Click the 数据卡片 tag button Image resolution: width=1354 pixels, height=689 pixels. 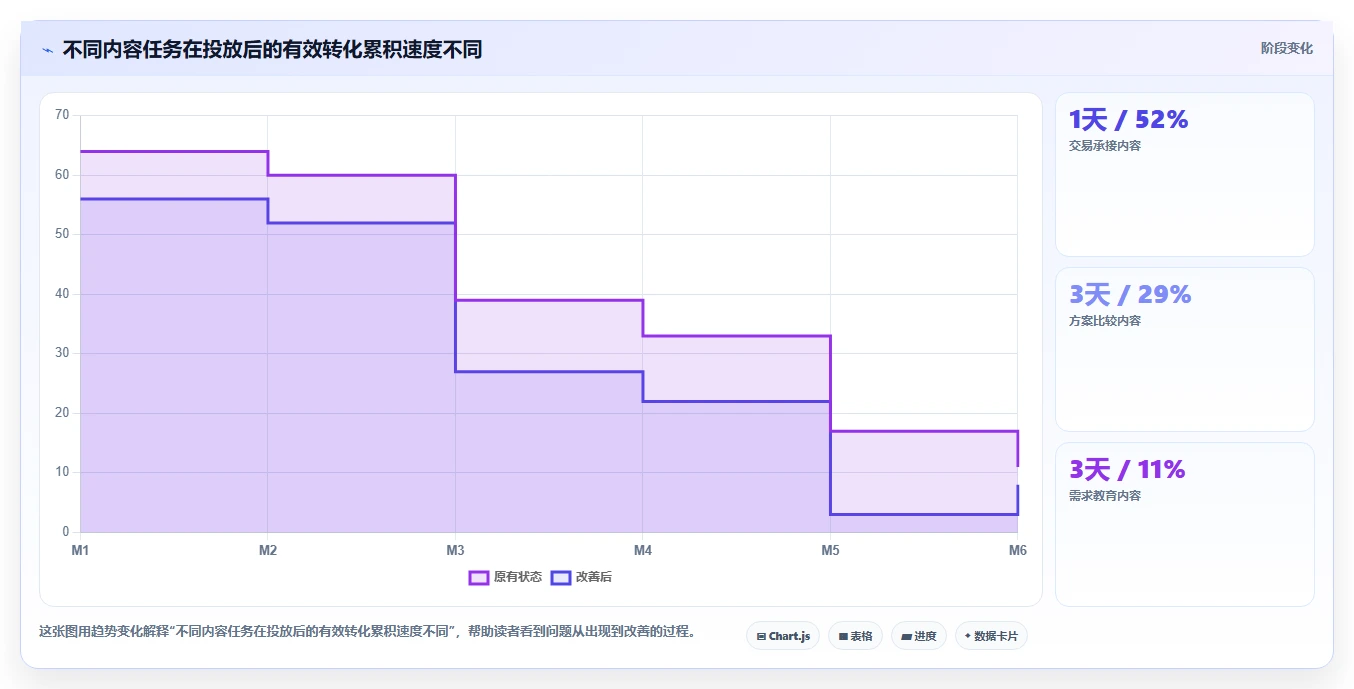tap(991, 636)
